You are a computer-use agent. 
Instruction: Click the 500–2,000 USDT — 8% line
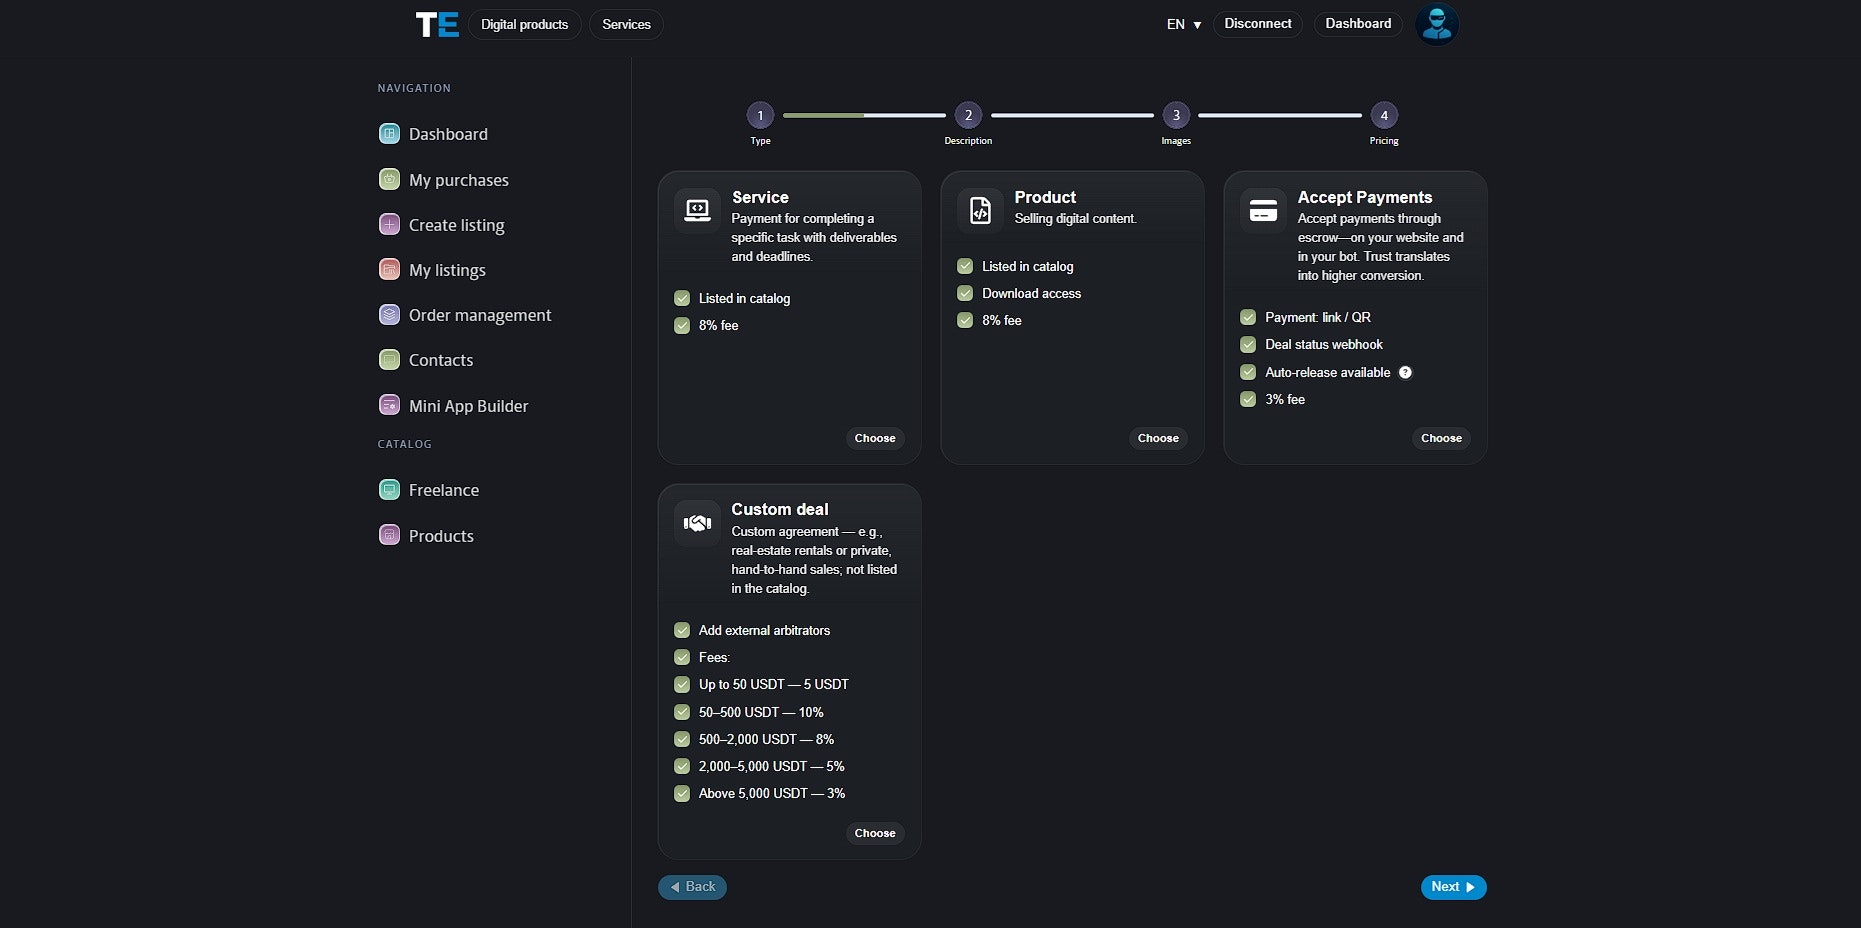point(766,739)
